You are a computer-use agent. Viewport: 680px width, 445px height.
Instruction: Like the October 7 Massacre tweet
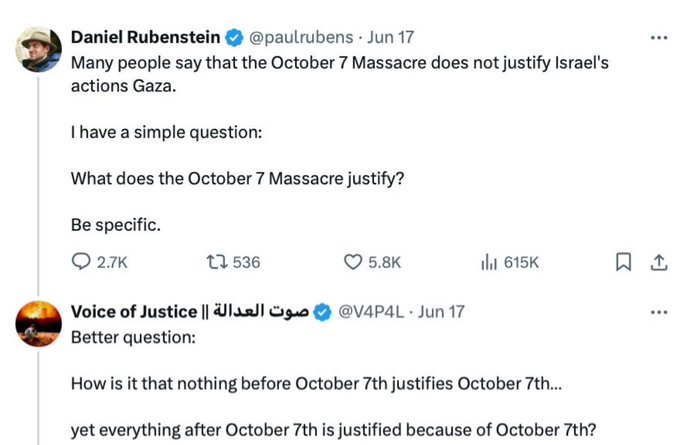click(x=352, y=262)
